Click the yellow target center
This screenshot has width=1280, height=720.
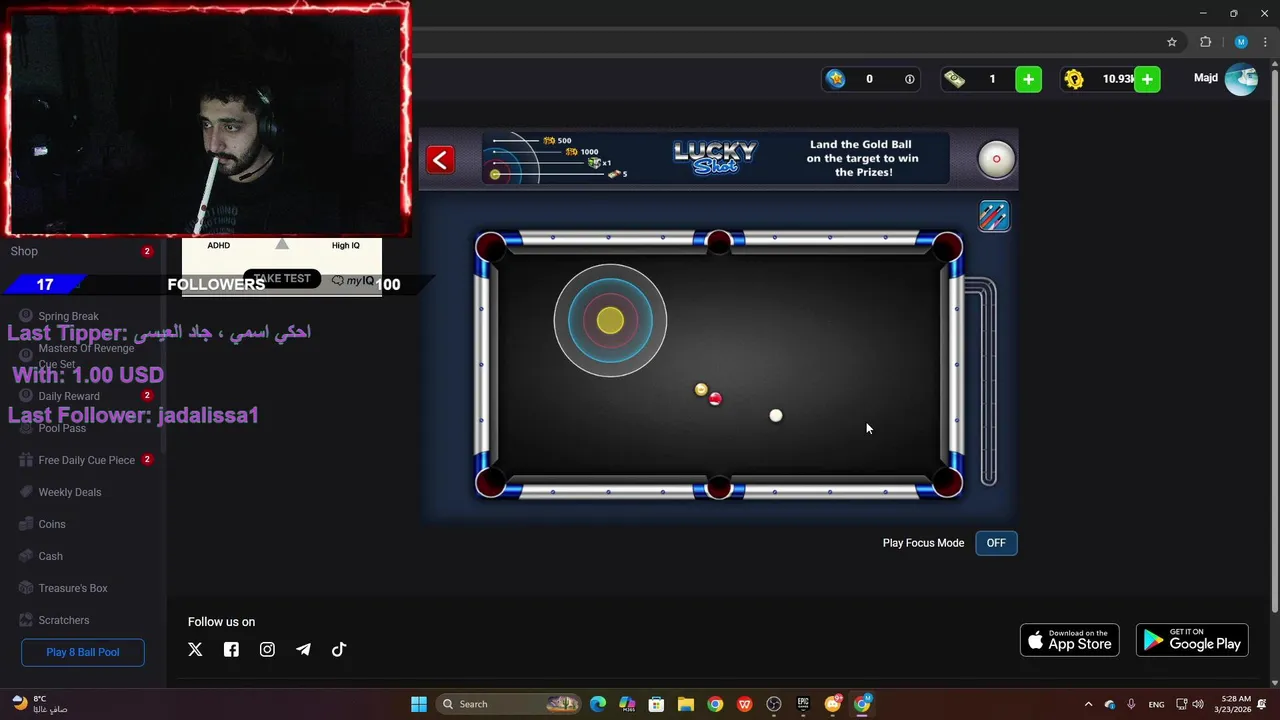610,320
